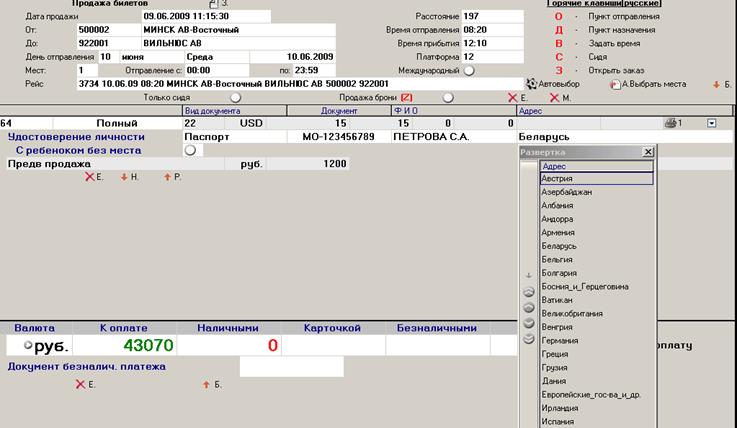737x428 pixels.
Task: Click the Карточкой payment cell
Action: [x=333, y=345]
